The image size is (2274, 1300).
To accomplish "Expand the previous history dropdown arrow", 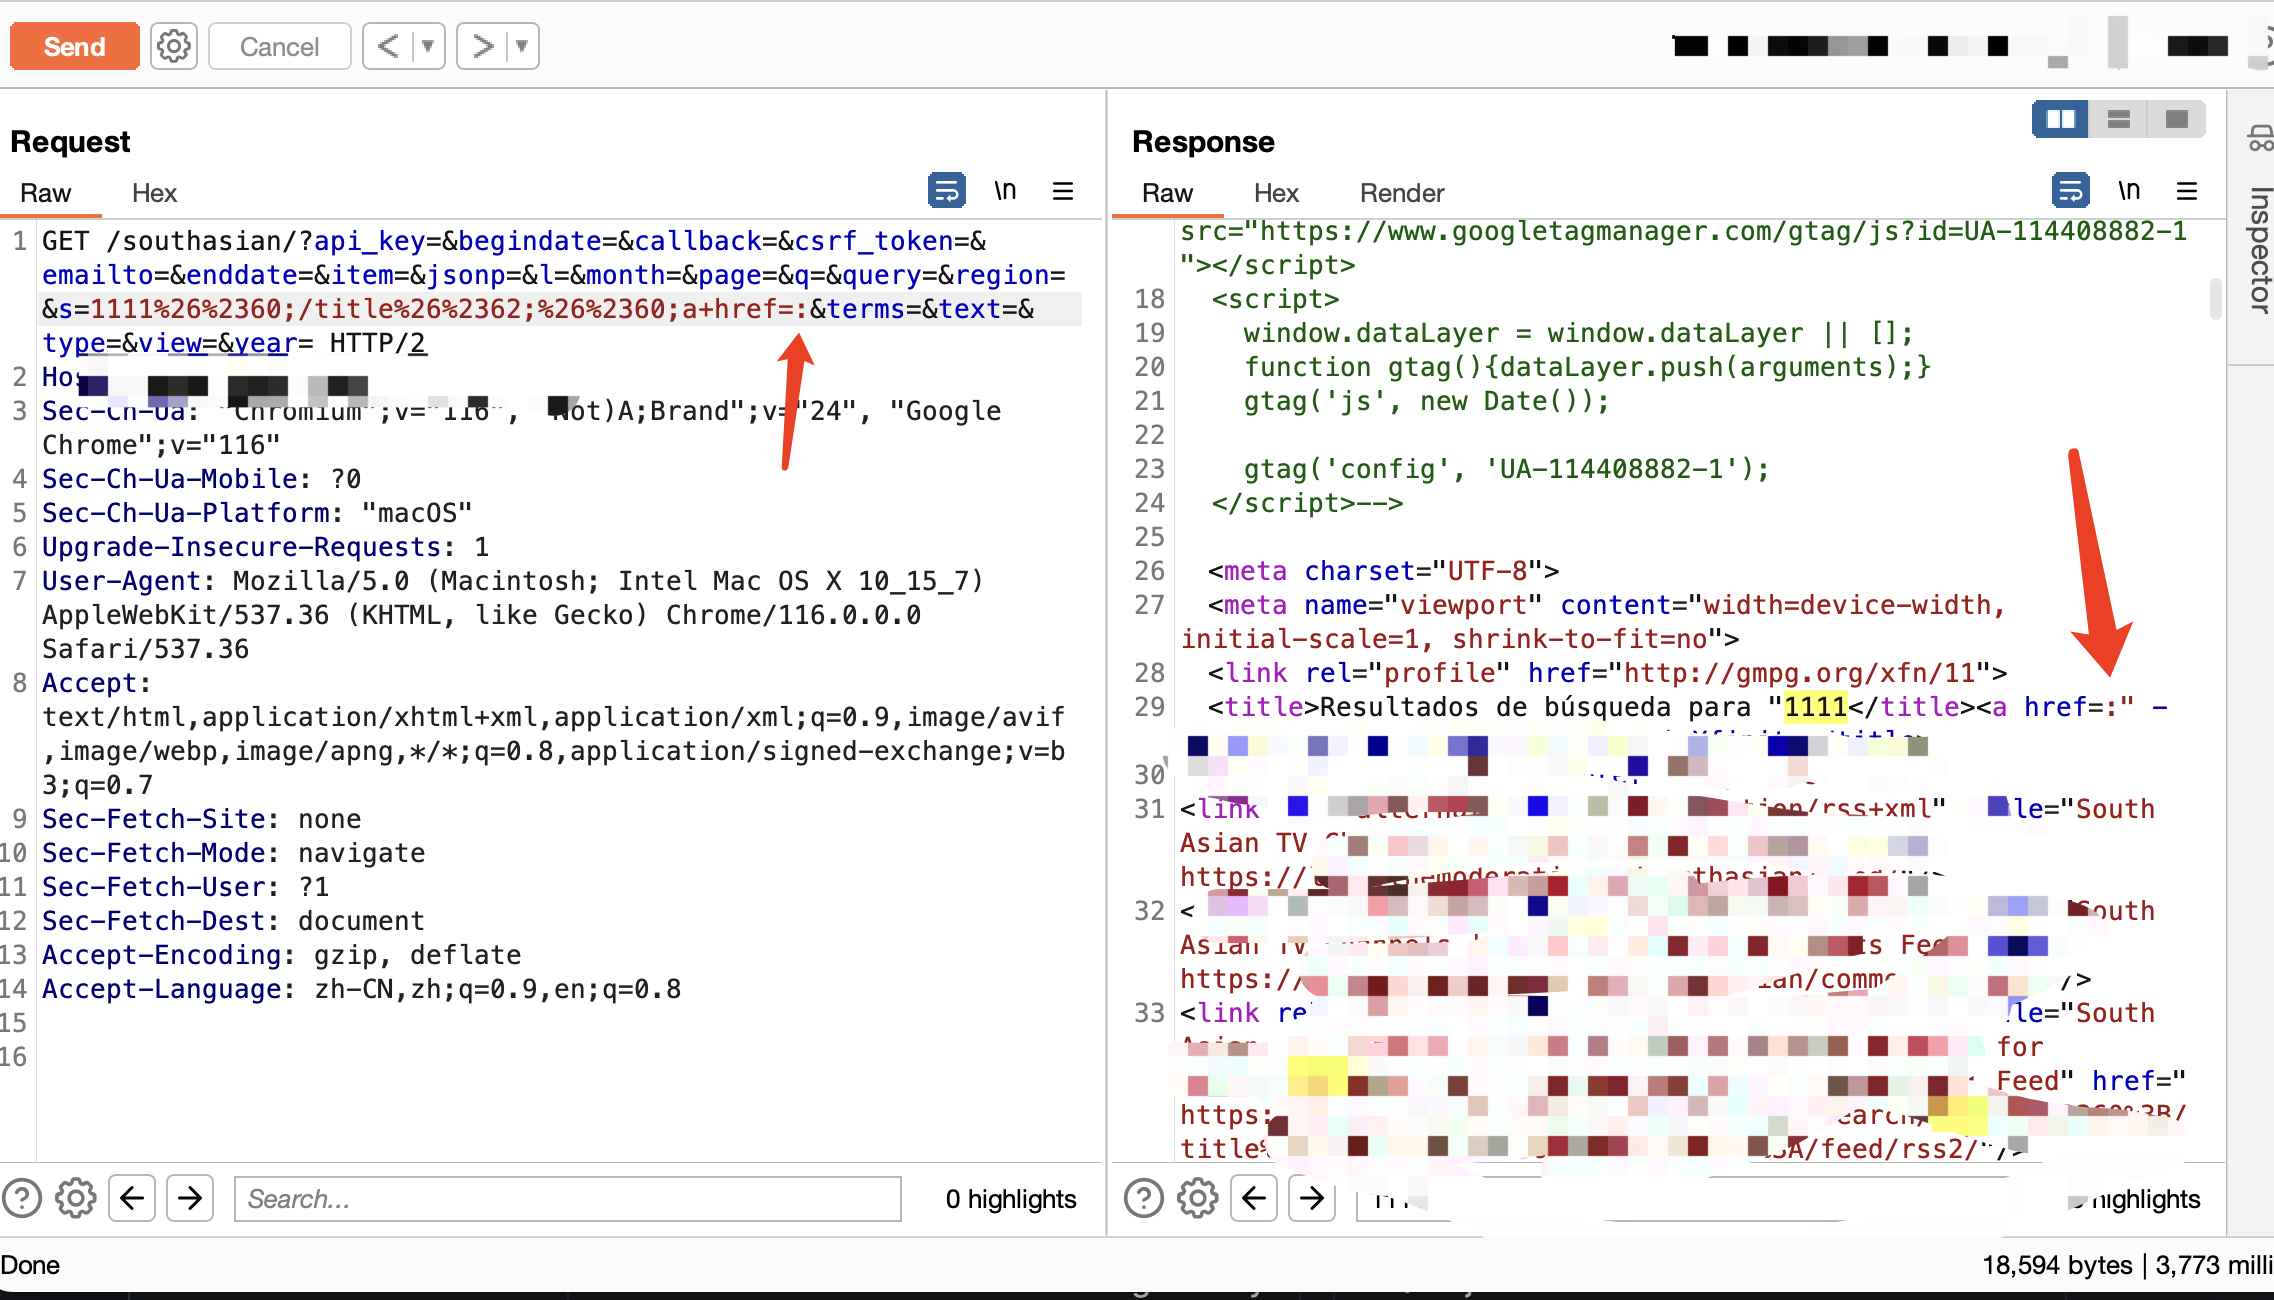I will (428, 46).
